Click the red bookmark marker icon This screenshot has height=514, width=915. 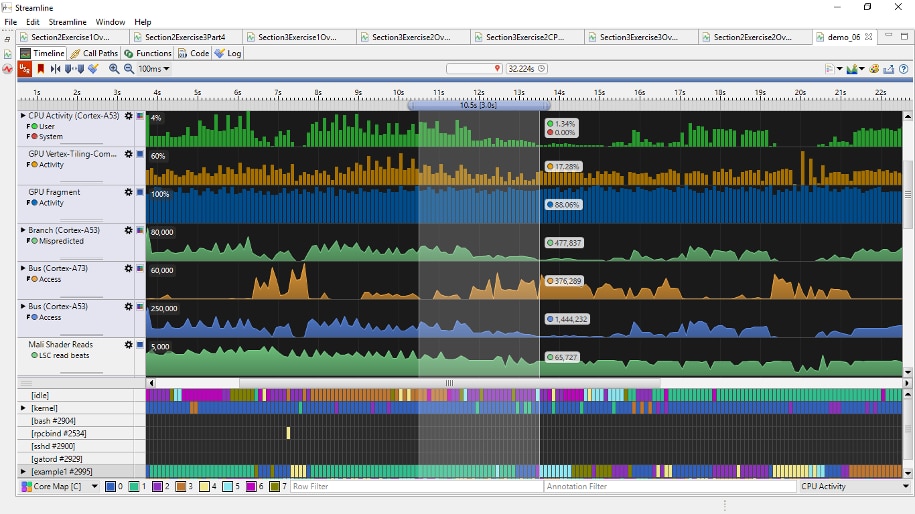[41, 69]
